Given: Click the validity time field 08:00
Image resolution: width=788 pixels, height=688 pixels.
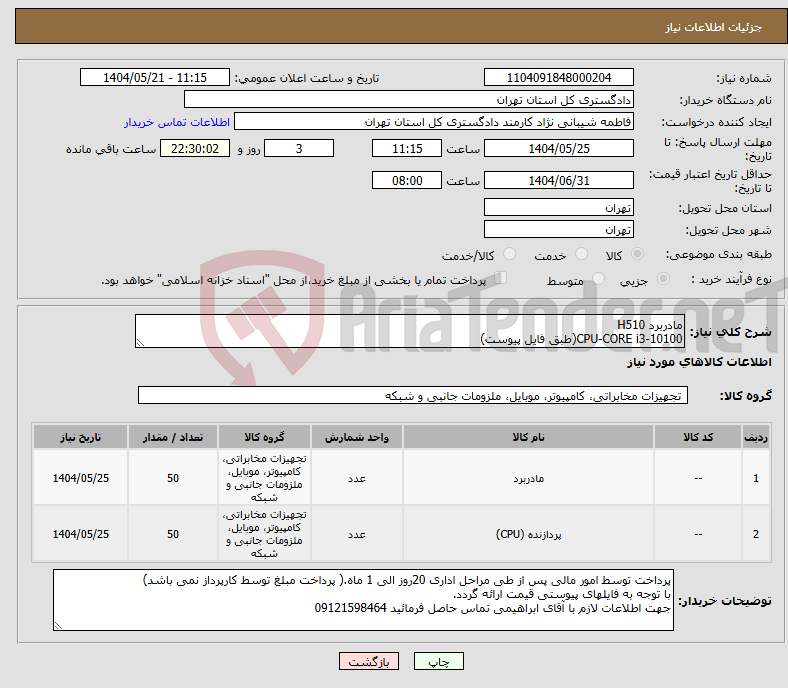Looking at the screenshot, I should coord(407,180).
